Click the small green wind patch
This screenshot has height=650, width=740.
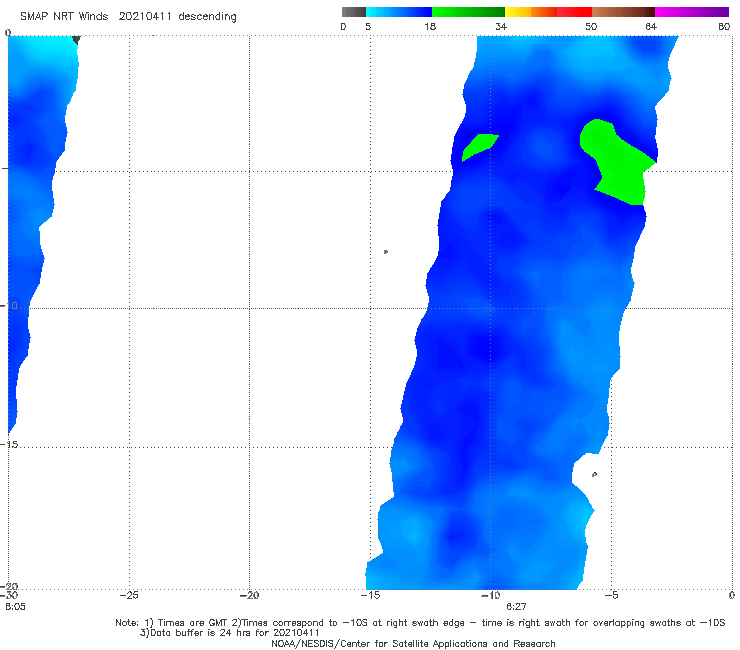pyautogui.click(x=479, y=146)
